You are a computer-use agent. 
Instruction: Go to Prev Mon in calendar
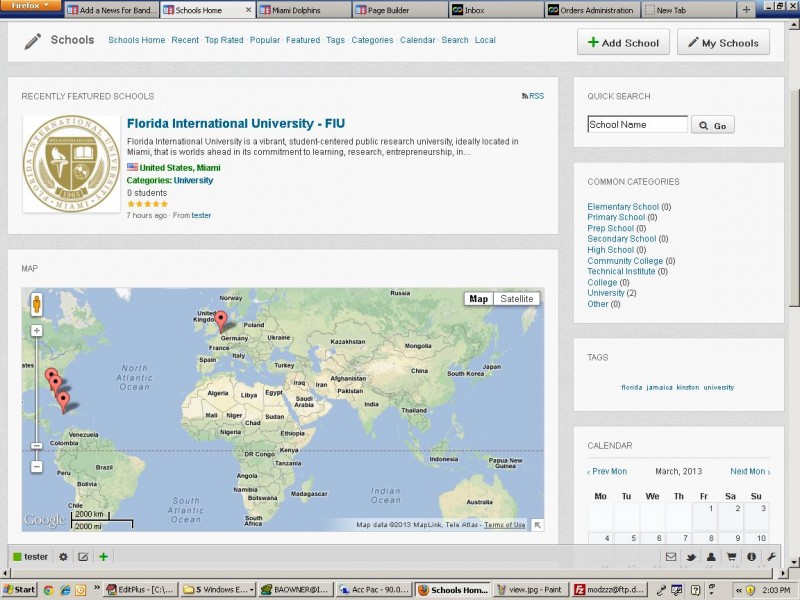(607, 471)
